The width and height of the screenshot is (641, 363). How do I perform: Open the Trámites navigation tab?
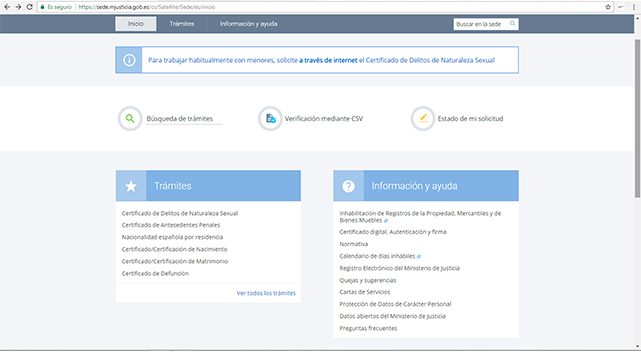(182, 24)
